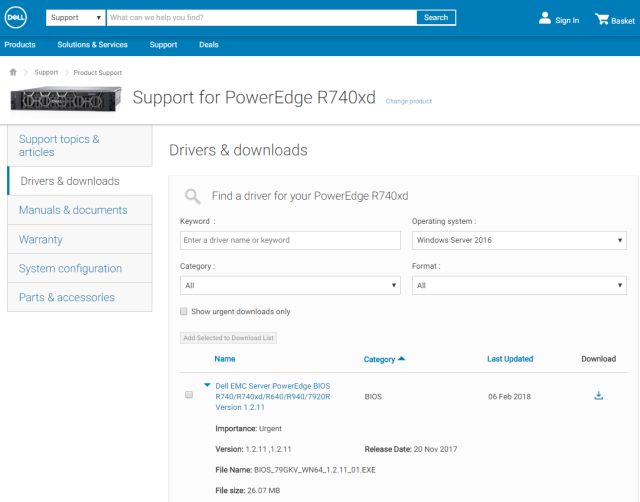Click the File size 26.07 MB text
Image resolution: width=640 pixels, height=502 pixels.
248,491
